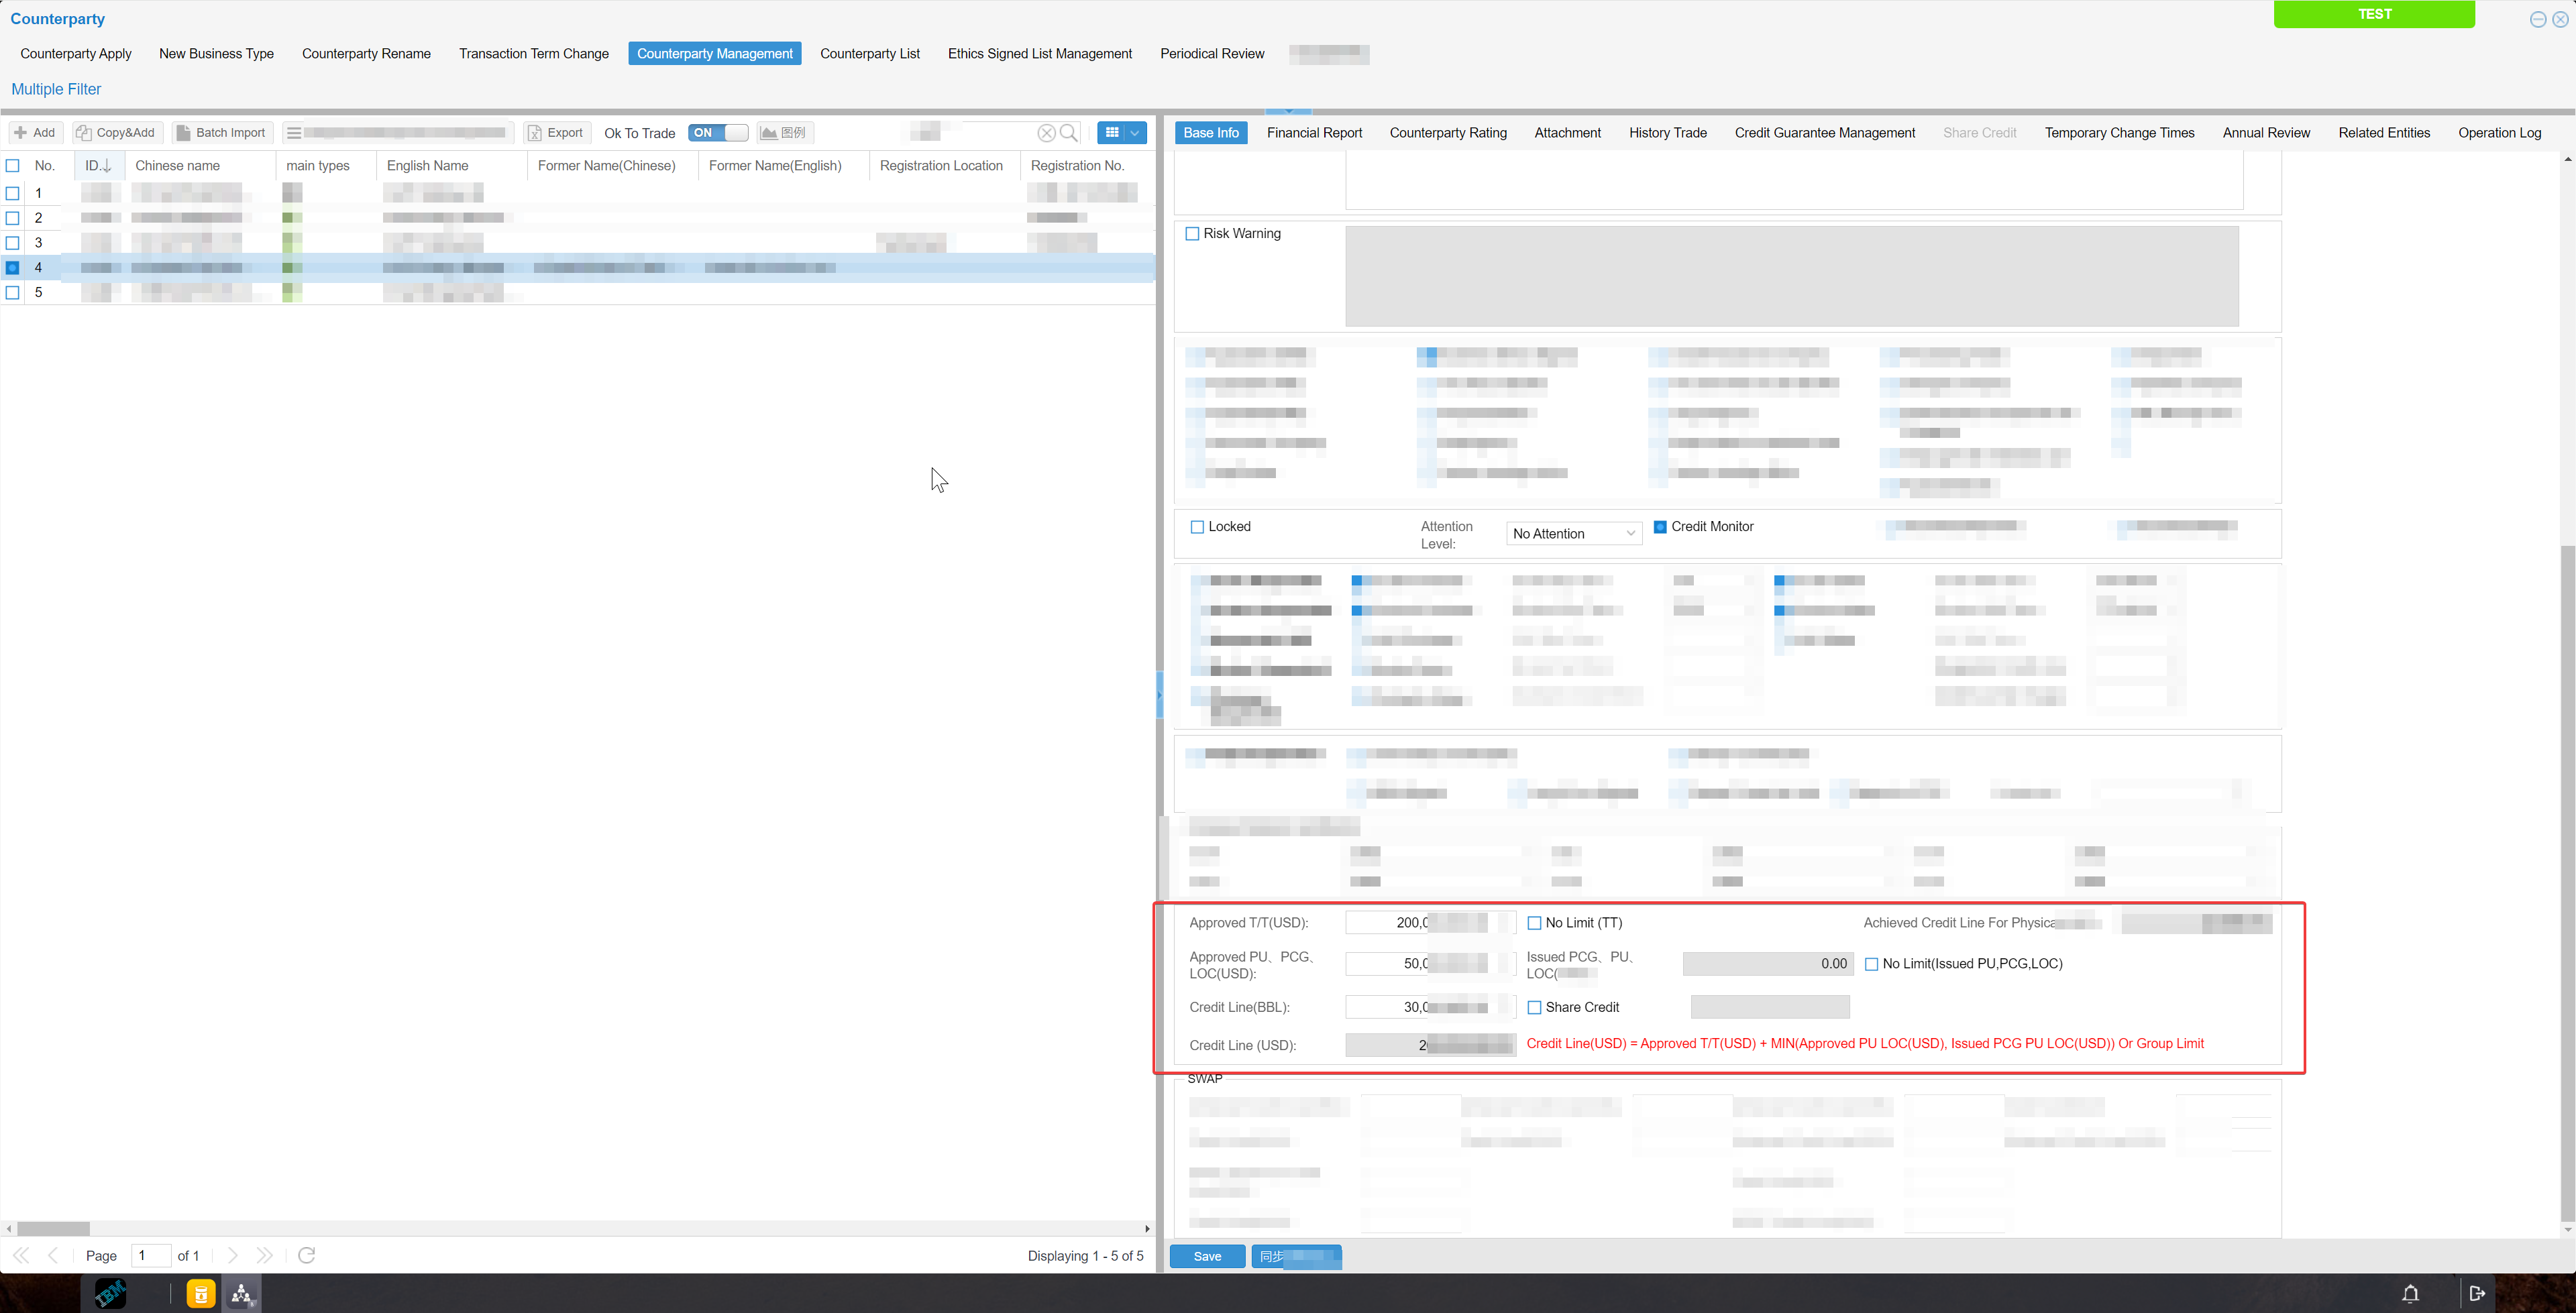Go to the next page of results
Image resolution: width=2576 pixels, height=1313 pixels.
coord(232,1255)
